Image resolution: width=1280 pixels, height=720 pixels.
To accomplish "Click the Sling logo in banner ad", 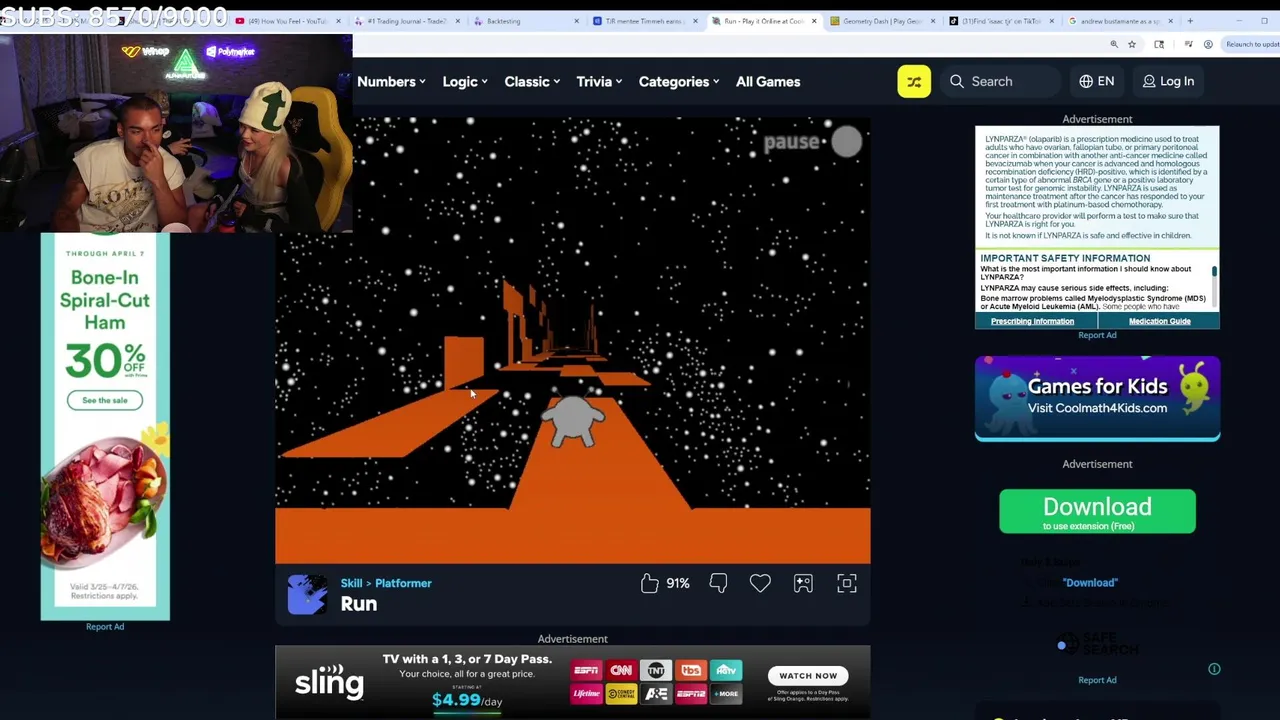I will [x=329, y=682].
